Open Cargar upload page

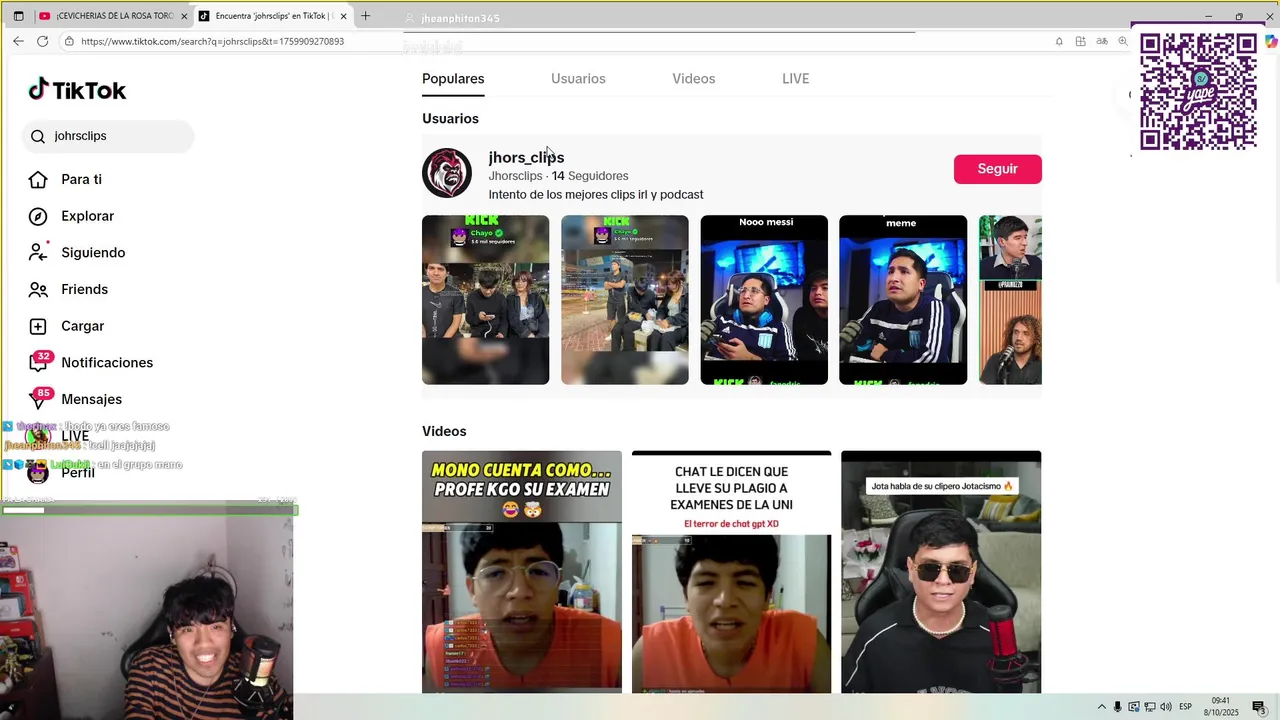click(82, 326)
